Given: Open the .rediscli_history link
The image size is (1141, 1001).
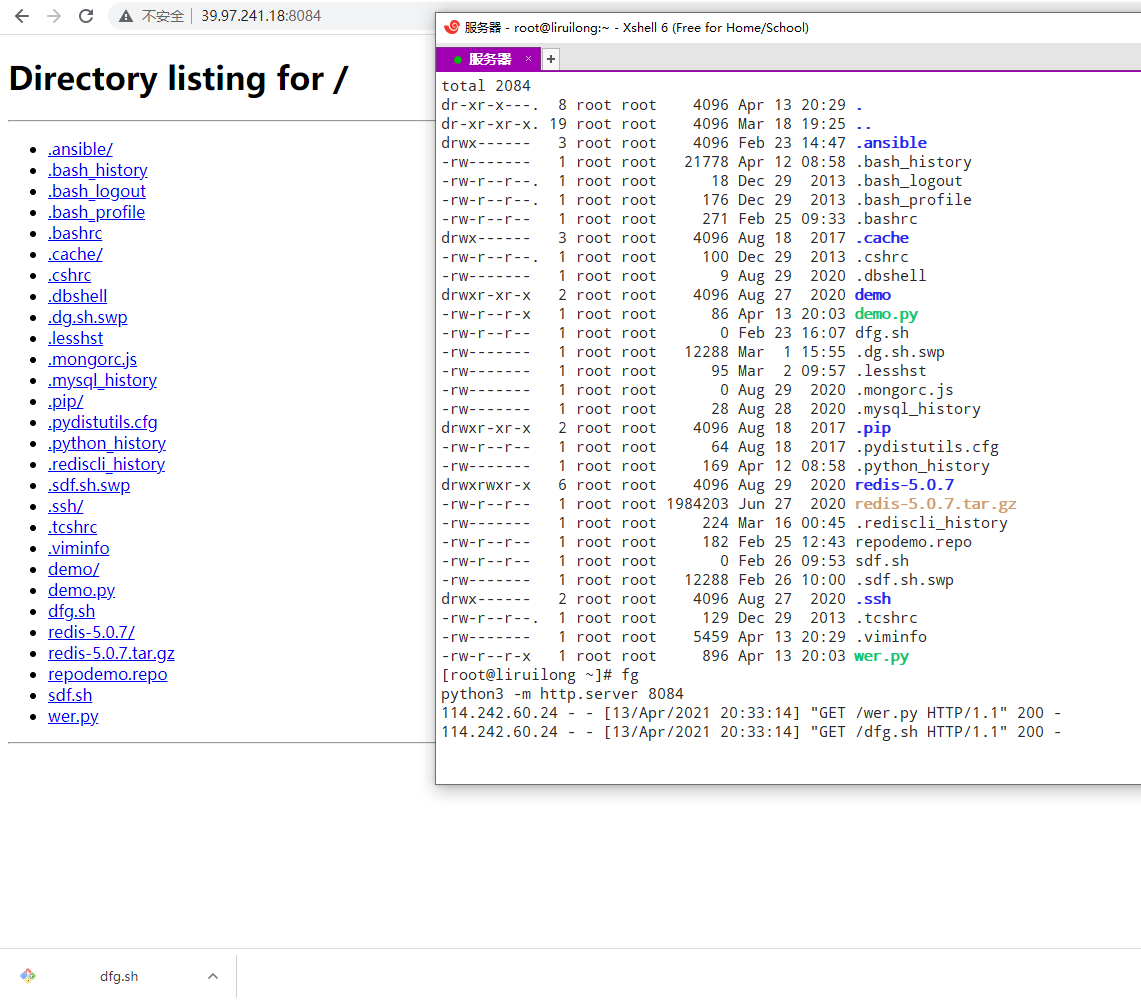Looking at the screenshot, I should 106,464.
